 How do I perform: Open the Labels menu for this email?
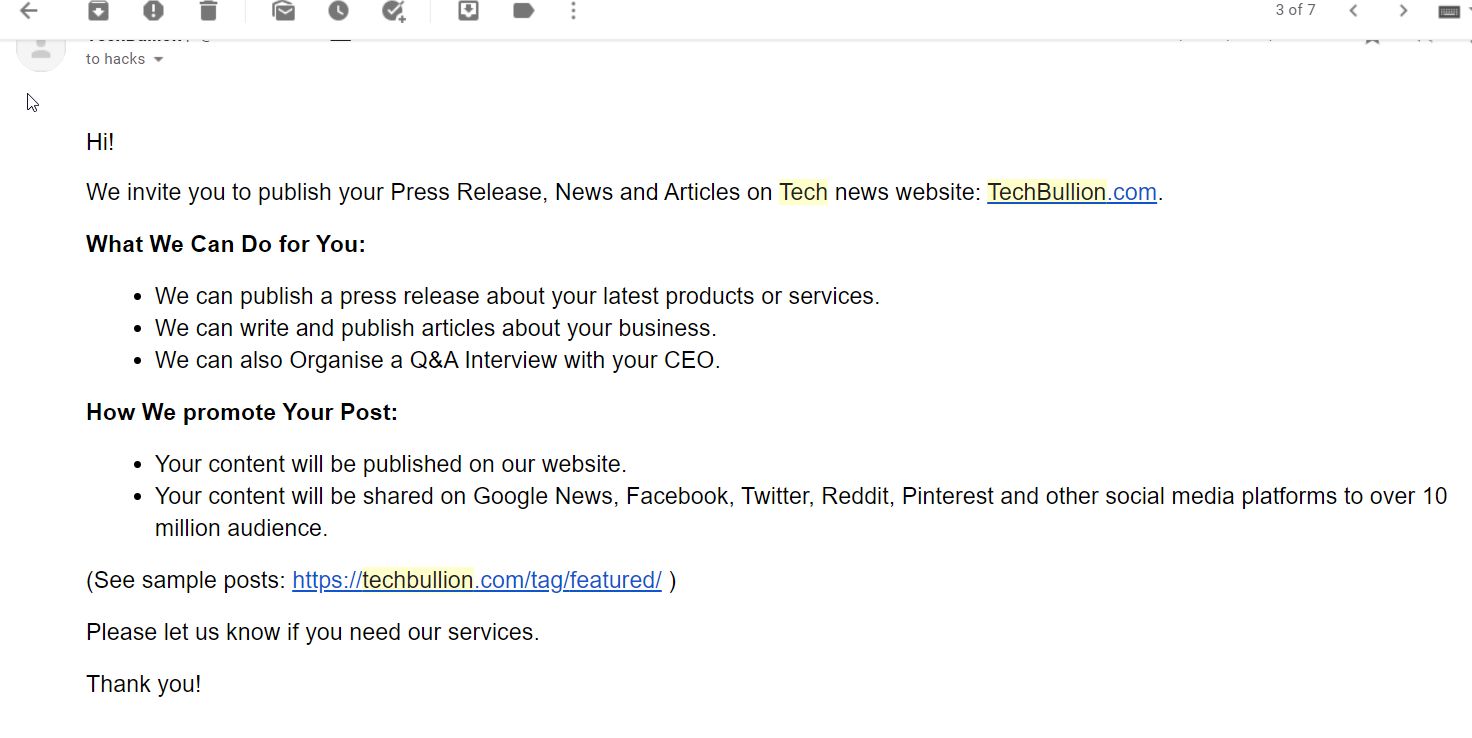(523, 11)
